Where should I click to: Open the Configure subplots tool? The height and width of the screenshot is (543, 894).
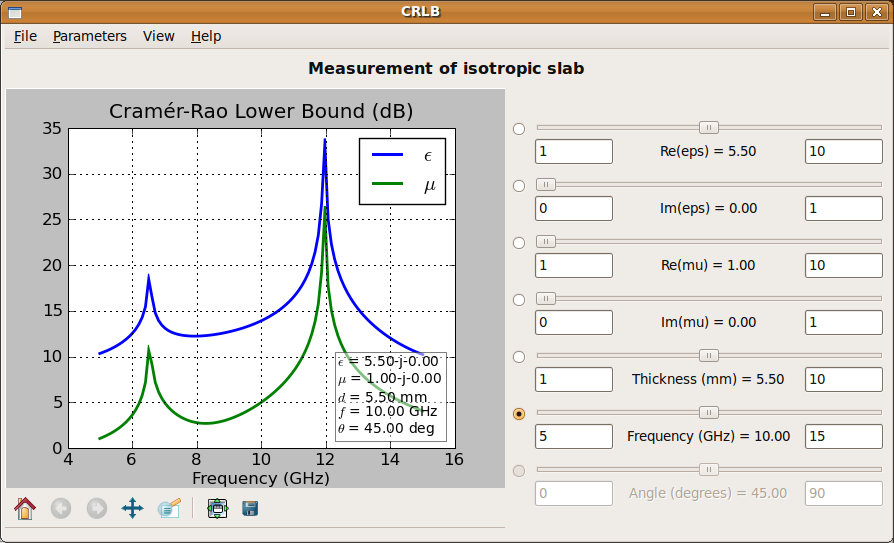pos(217,508)
